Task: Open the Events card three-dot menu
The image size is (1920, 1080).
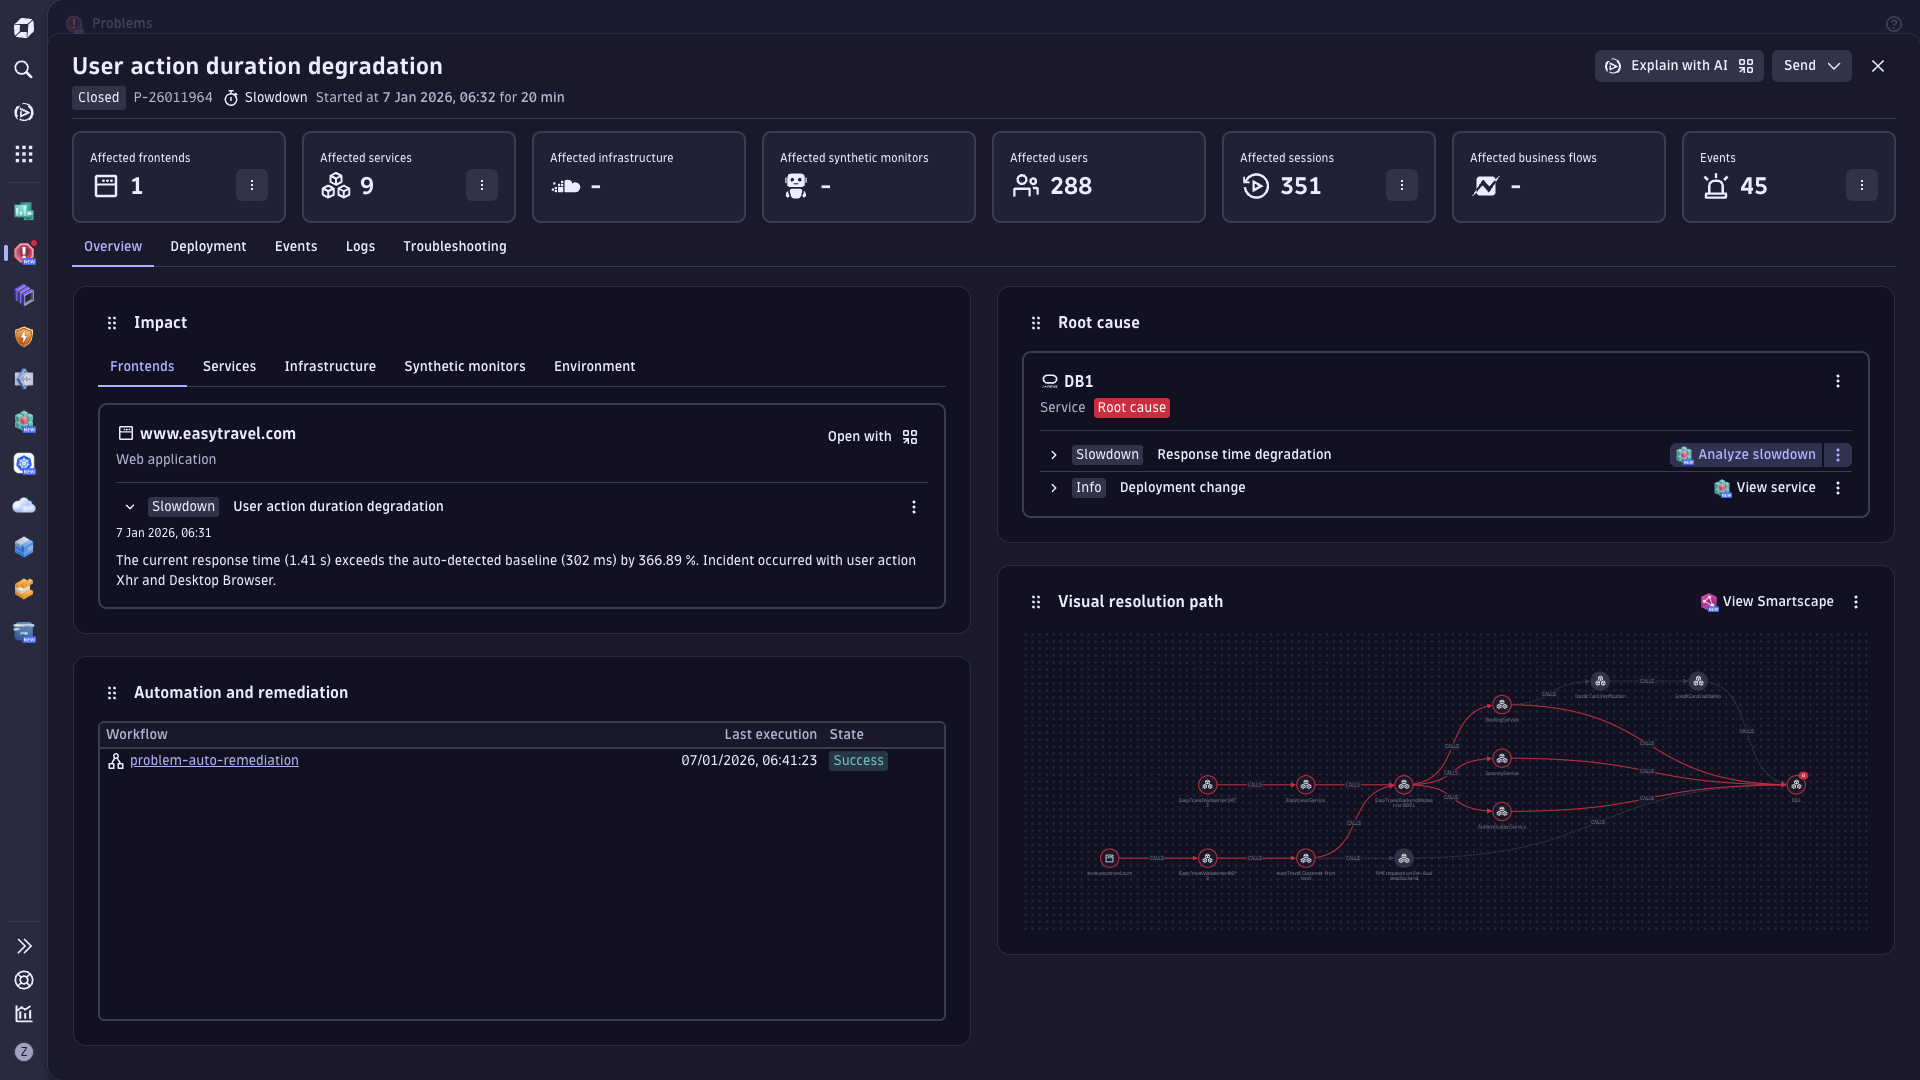Action: [1861, 186]
